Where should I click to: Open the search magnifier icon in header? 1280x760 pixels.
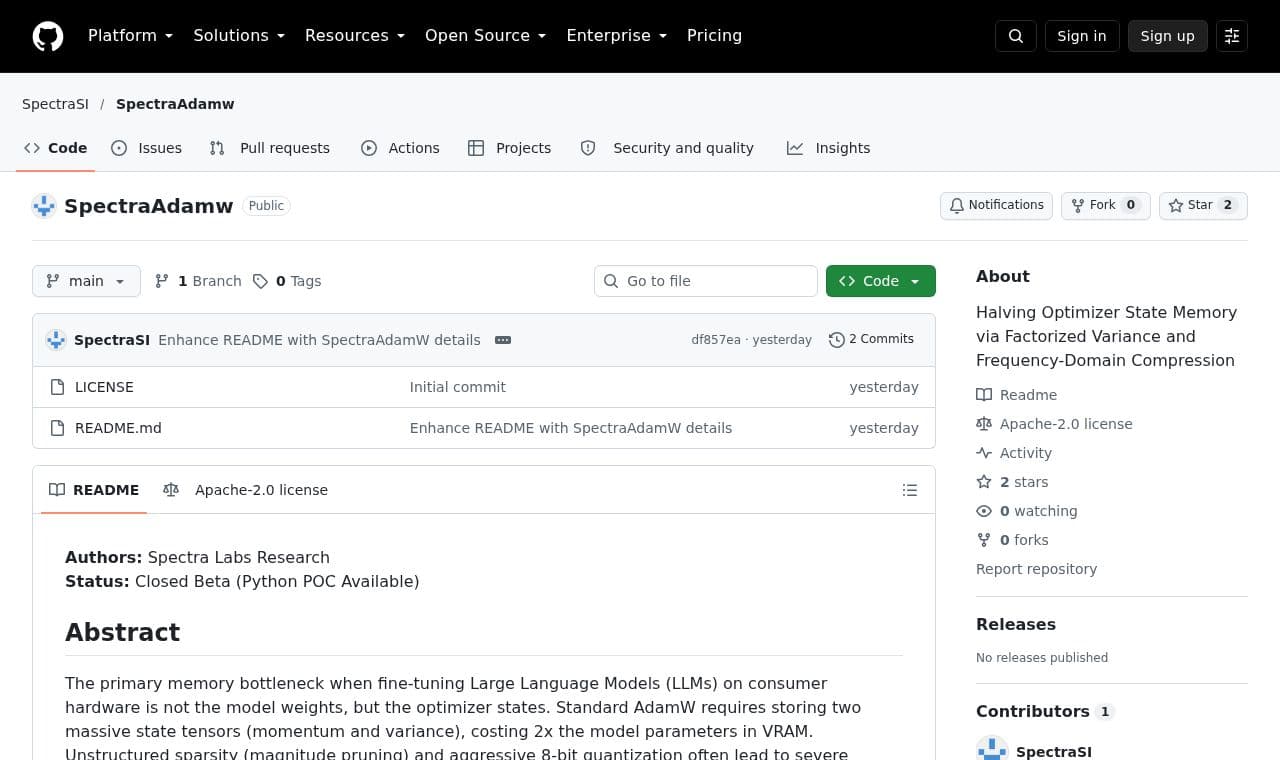click(1016, 36)
